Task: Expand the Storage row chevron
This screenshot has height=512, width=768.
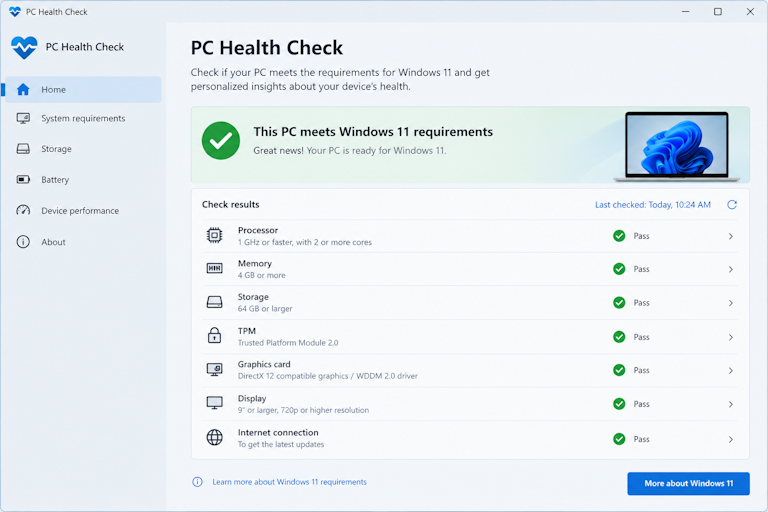Action: point(730,303)
